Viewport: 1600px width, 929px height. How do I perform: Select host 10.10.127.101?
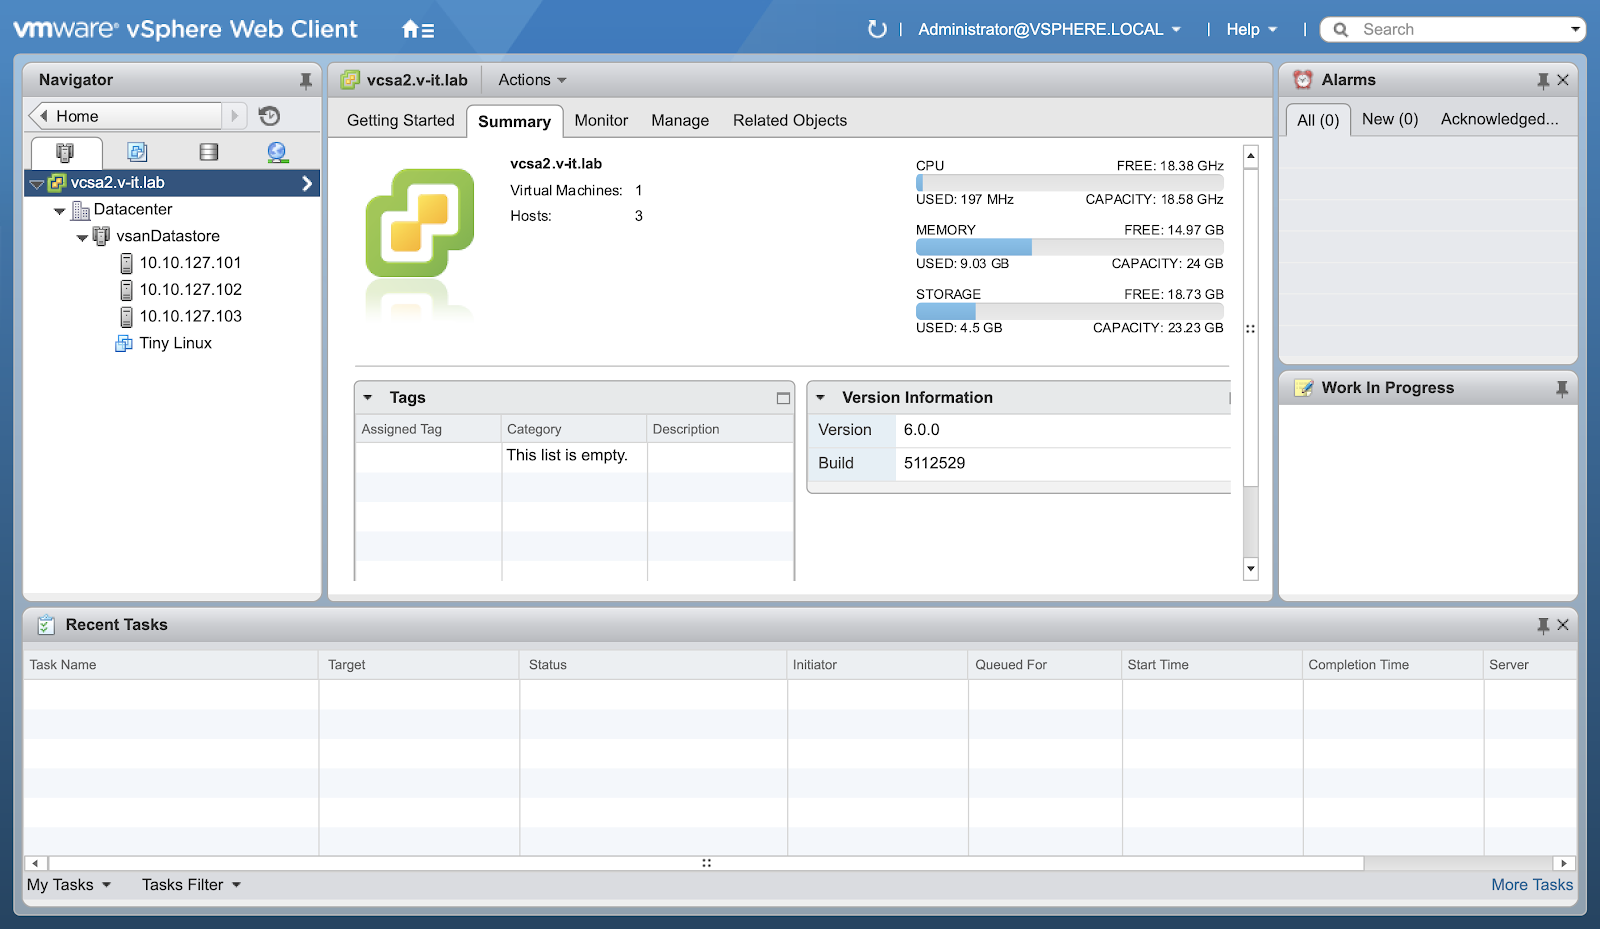[x=190, y=263]
